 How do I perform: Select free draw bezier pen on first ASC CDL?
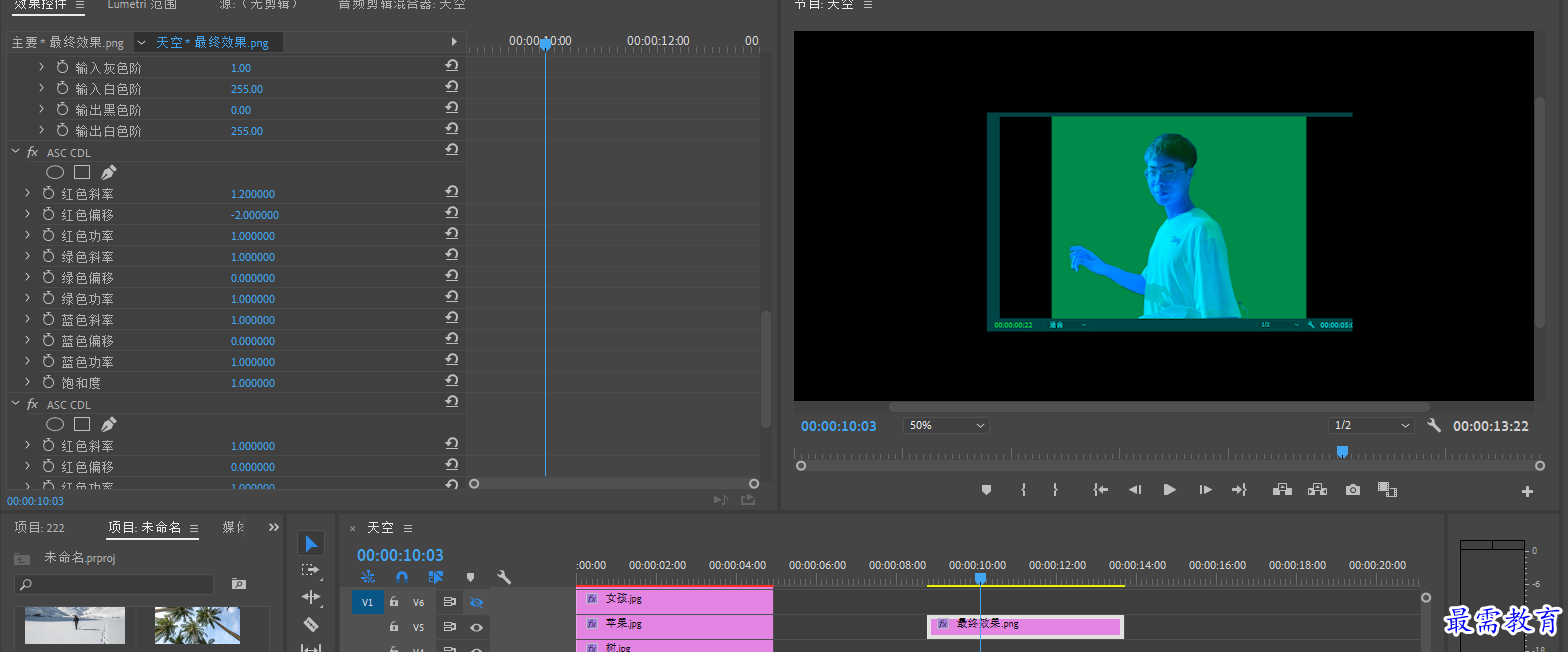pos(109,172)
